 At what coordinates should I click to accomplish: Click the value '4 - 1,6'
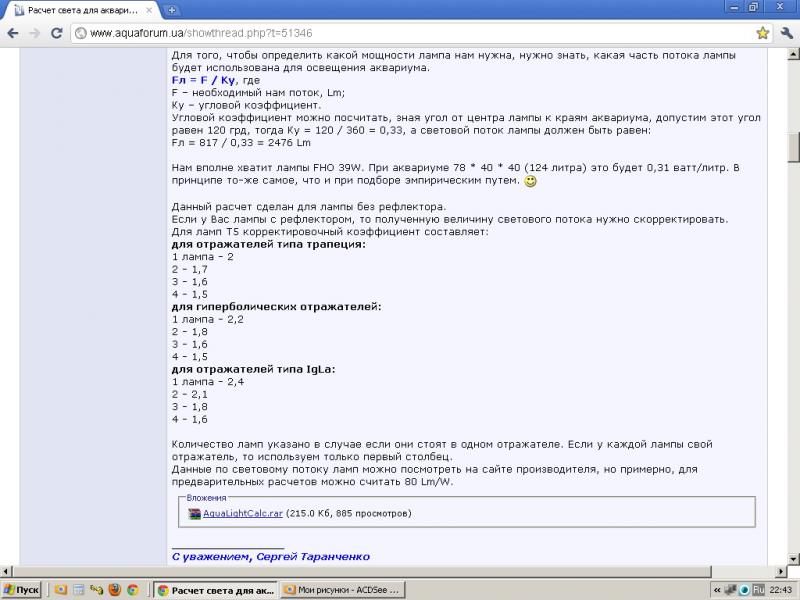pyautogui.click(x=190, y=419)
